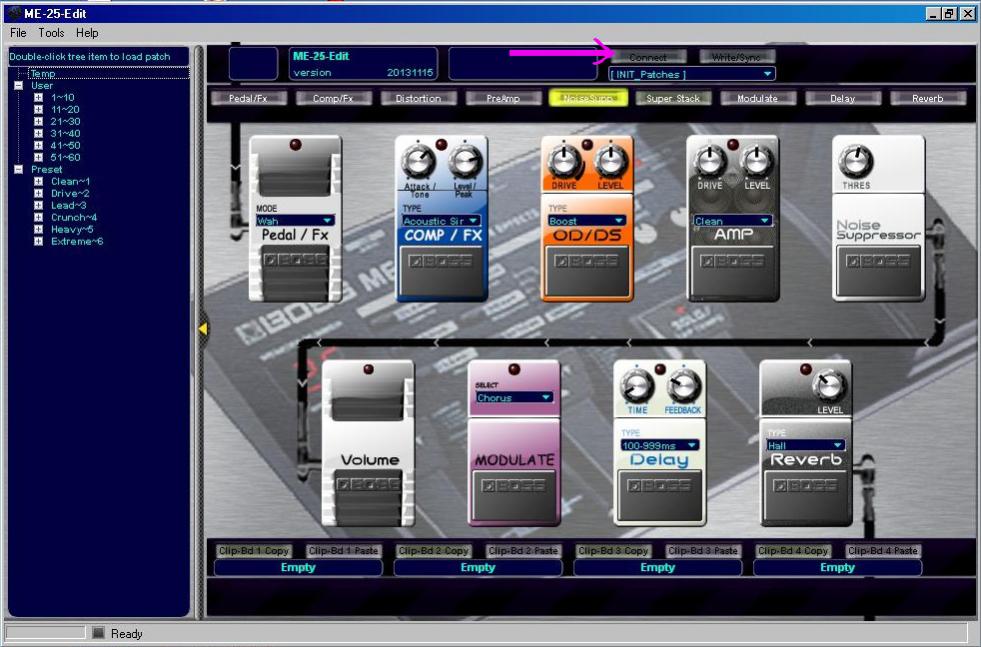Open the File menu
The height and width of the screenshot is (647, 981).
[18, 33]
